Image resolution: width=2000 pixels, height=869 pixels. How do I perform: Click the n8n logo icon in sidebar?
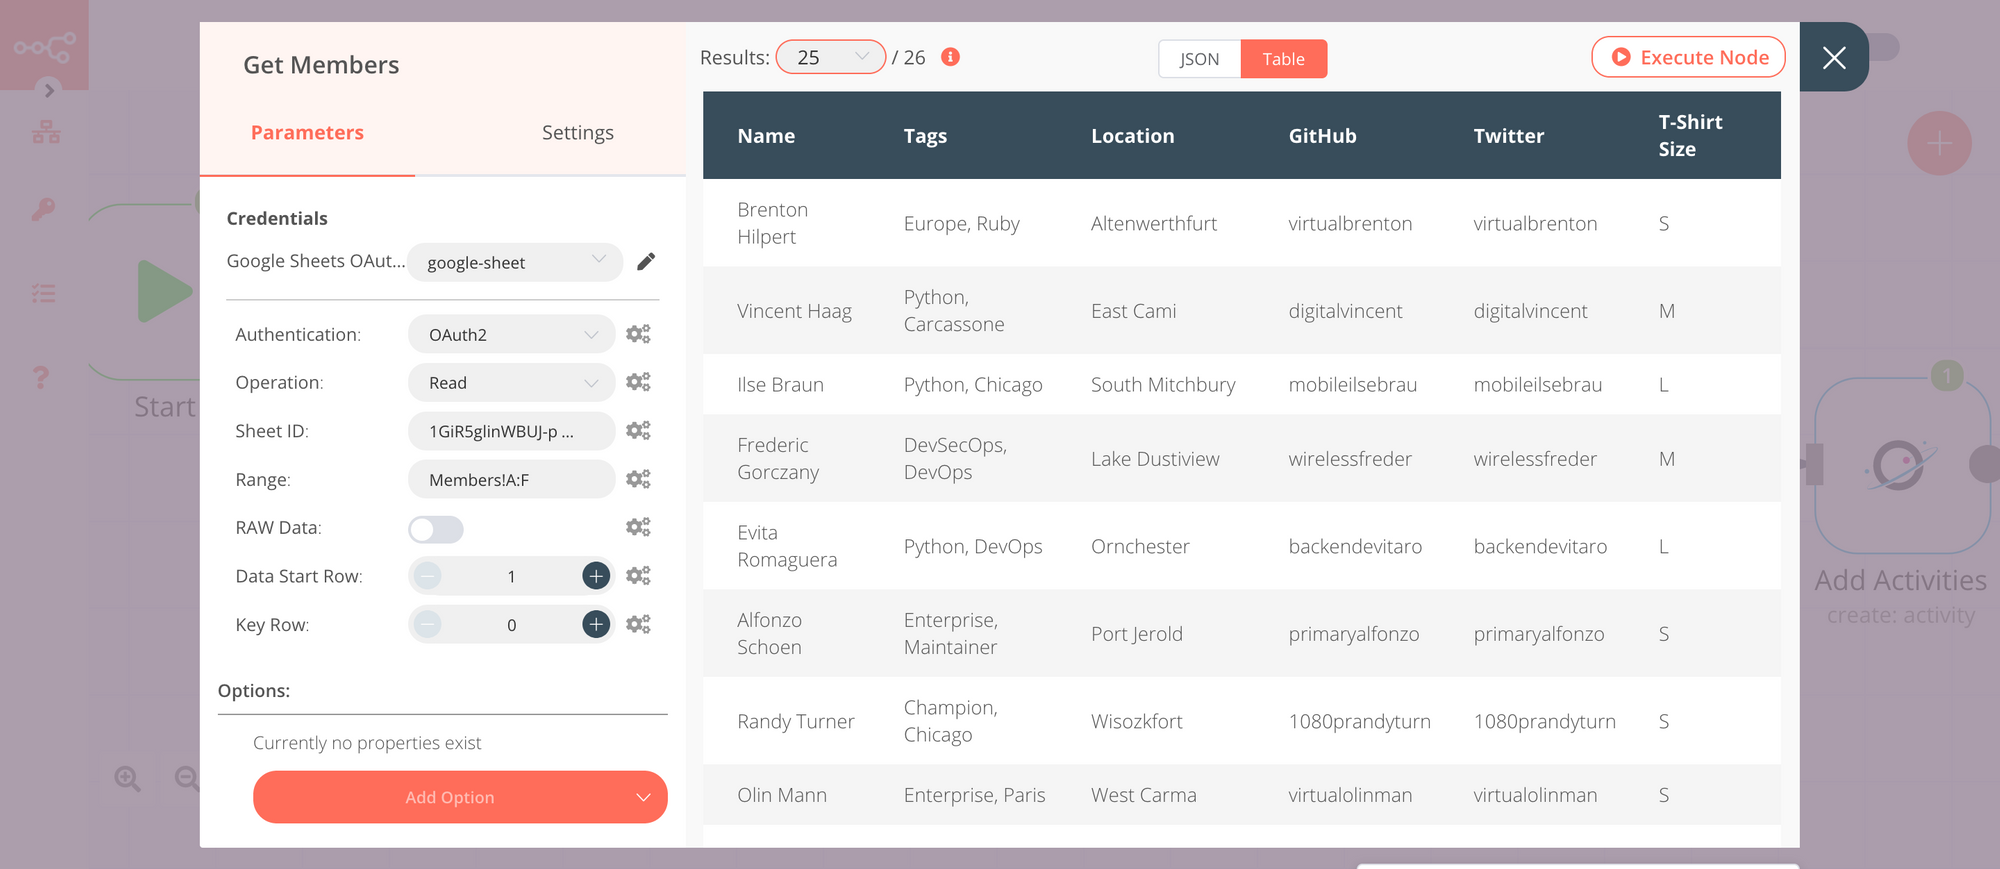click(44, 46)
